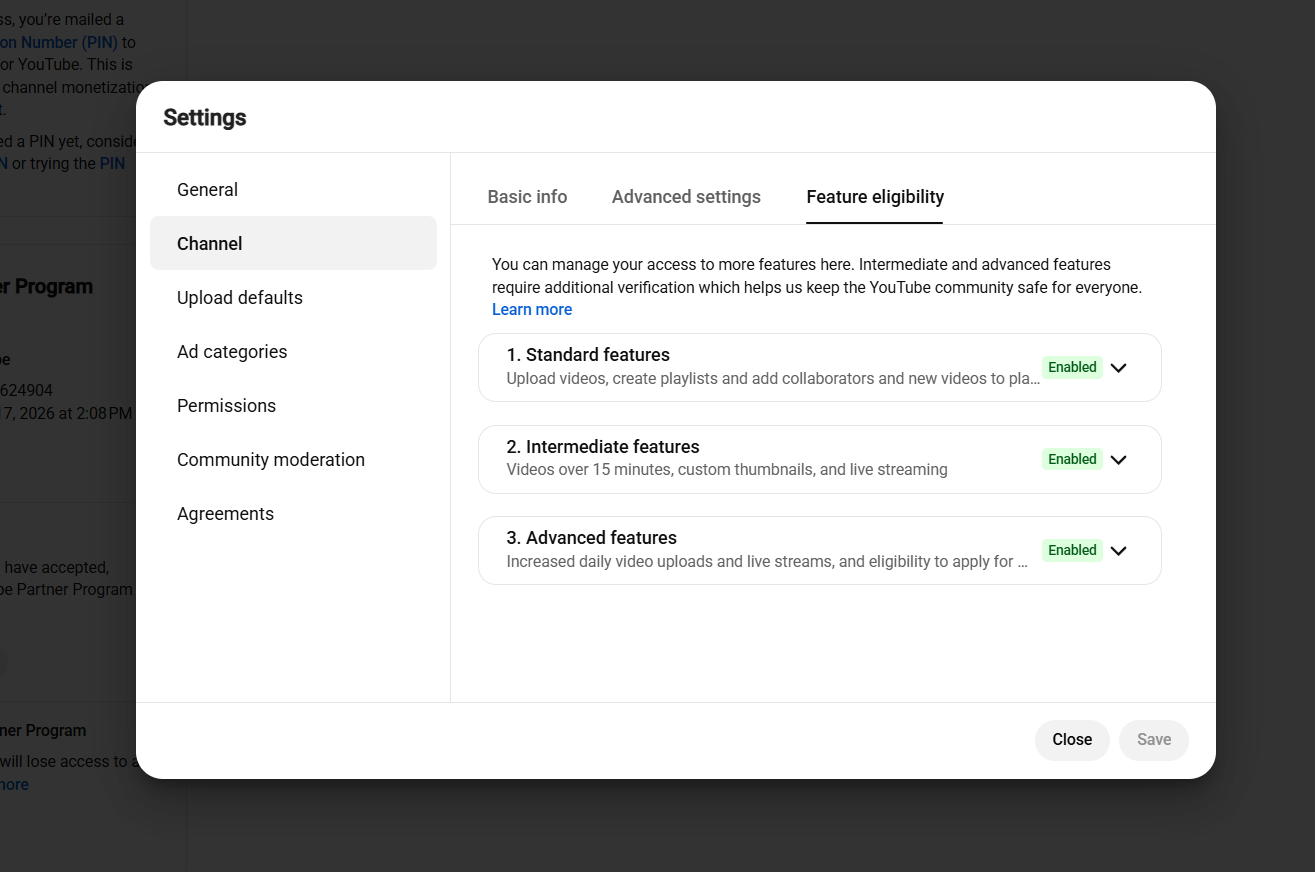Select Channel in the settings sidebar
Image resolution: width=1315 pixels, height=872 pixels.
293,244
